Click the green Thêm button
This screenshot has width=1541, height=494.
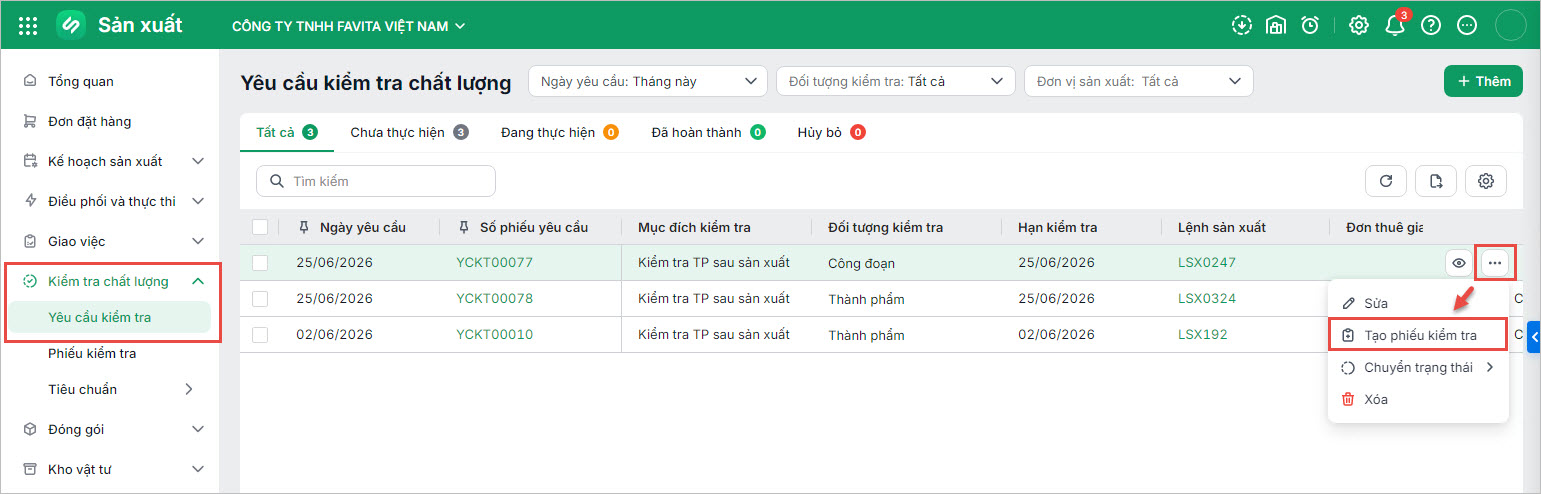tap(1483, 81)
